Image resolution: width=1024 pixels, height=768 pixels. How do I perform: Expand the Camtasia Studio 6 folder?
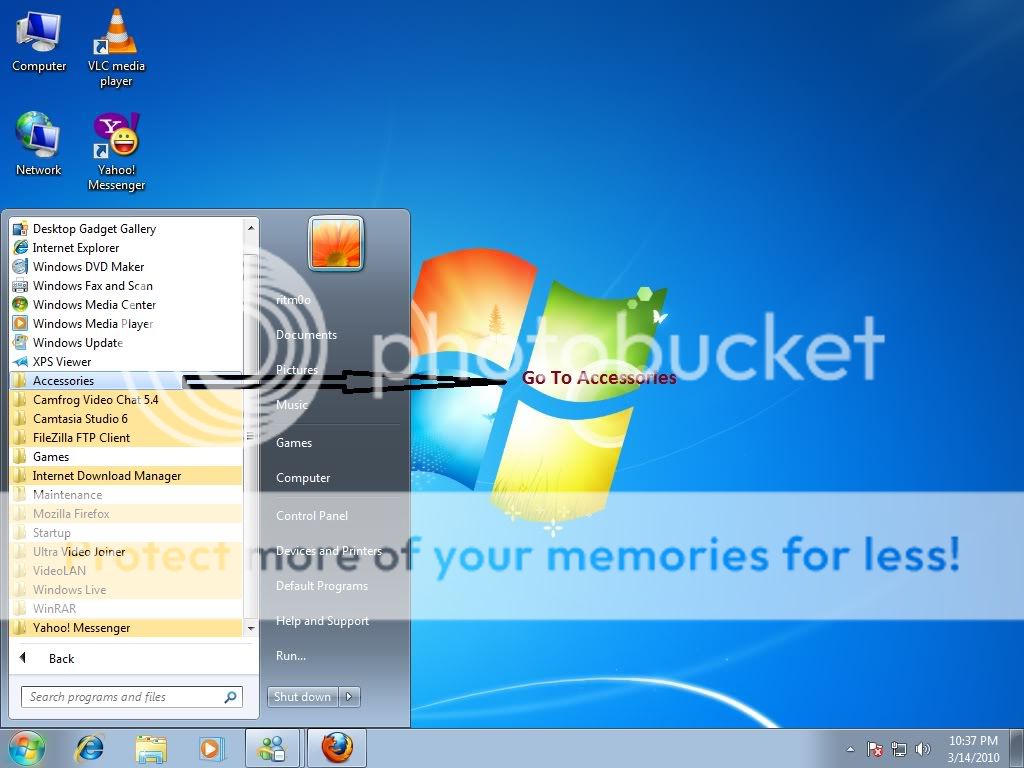coord(80,419)
